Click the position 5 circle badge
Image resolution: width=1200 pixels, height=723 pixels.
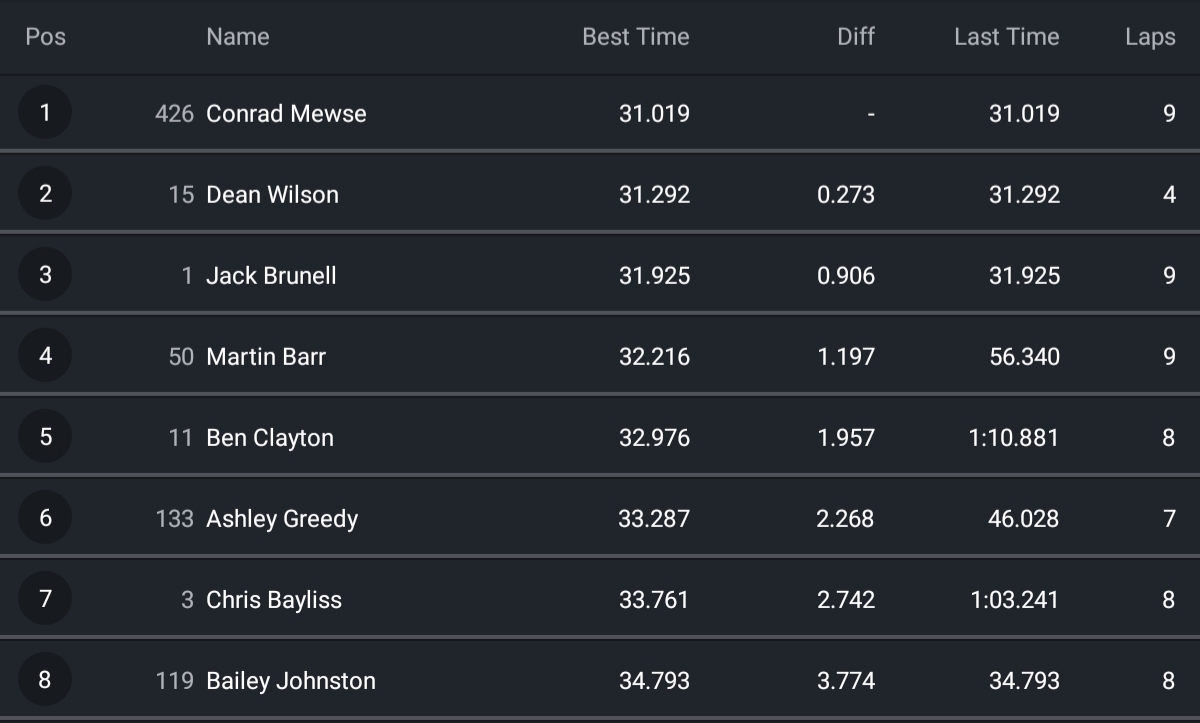(45, 437)
